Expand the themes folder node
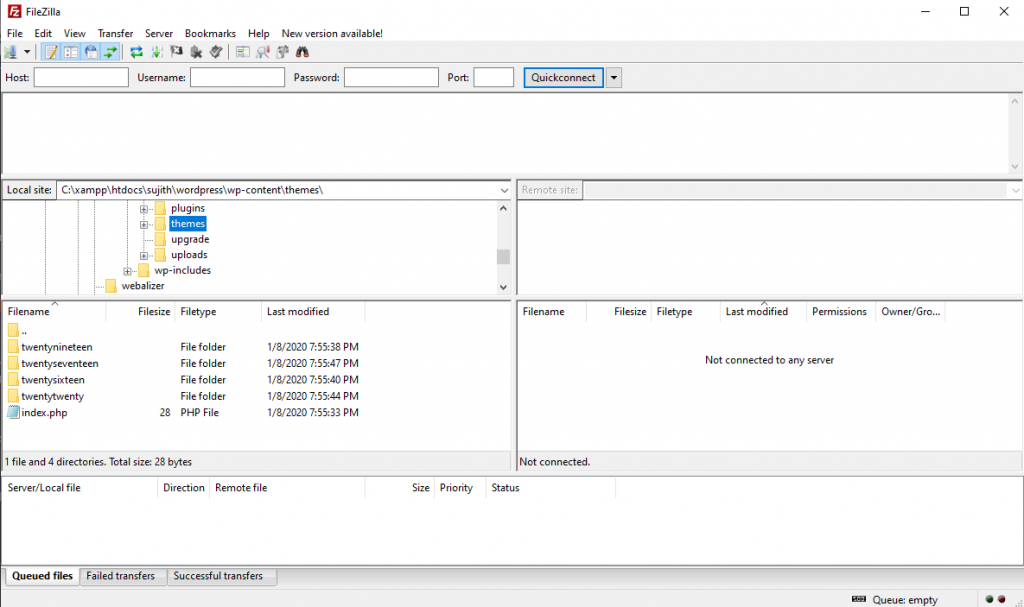This screenshot has width=1024, height=607. [x=144, y=225]
